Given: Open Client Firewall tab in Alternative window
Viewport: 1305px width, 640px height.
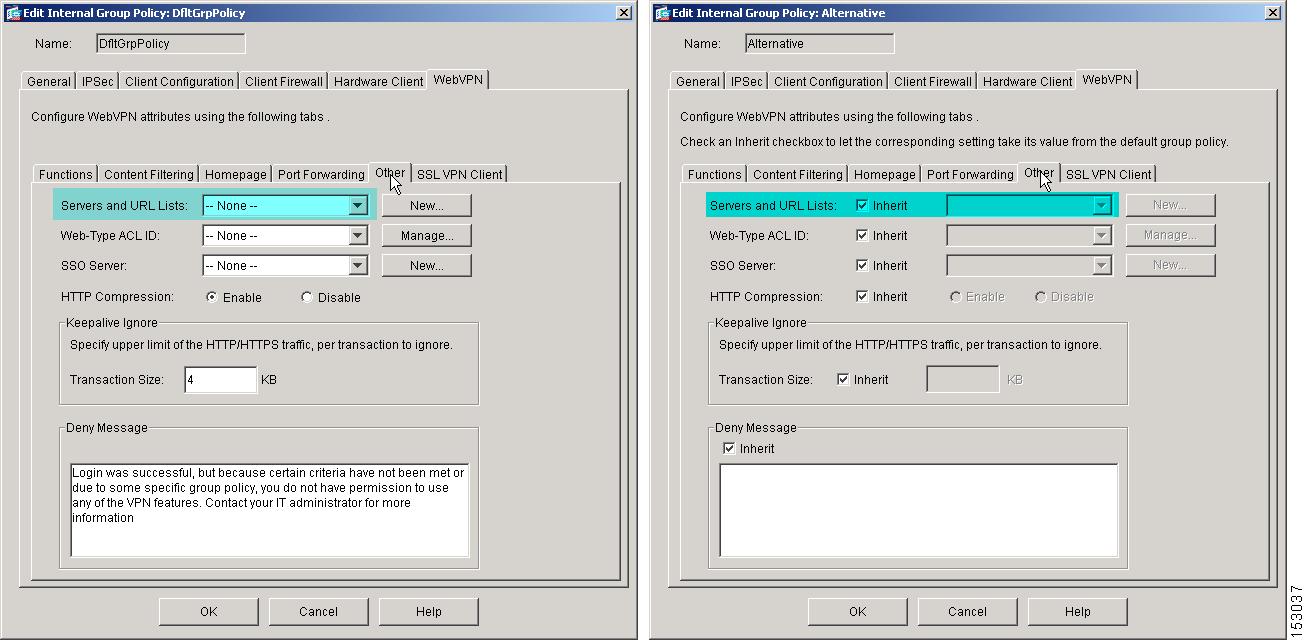Looking at the screenshot, I should tap(933, 81).
